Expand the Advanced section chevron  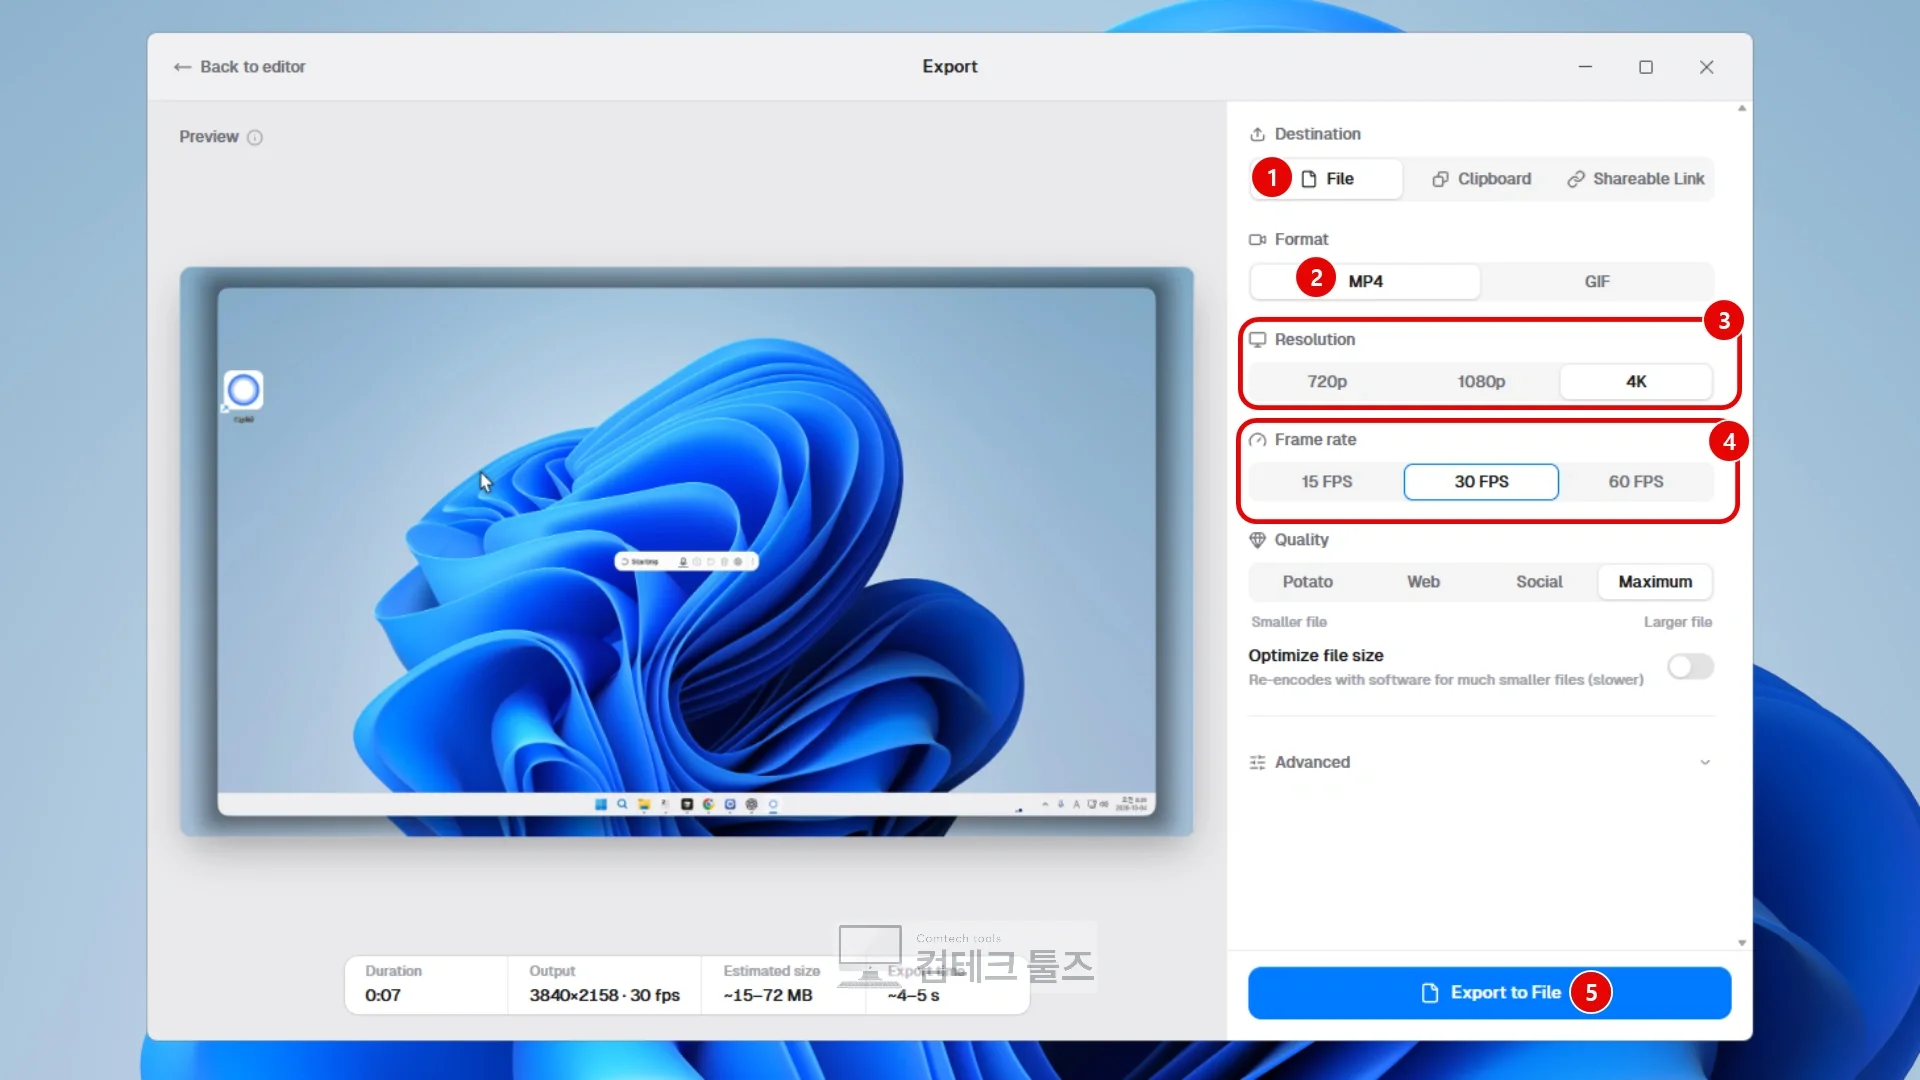(x=1705, y=763)
